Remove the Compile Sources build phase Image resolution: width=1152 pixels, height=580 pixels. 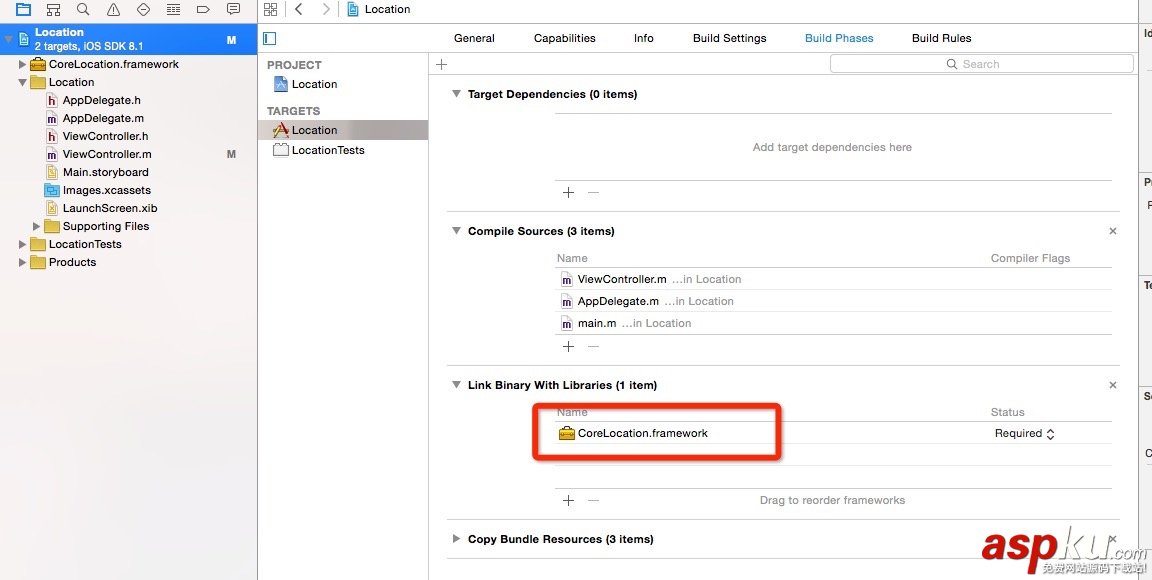(x=1113, y=231)
